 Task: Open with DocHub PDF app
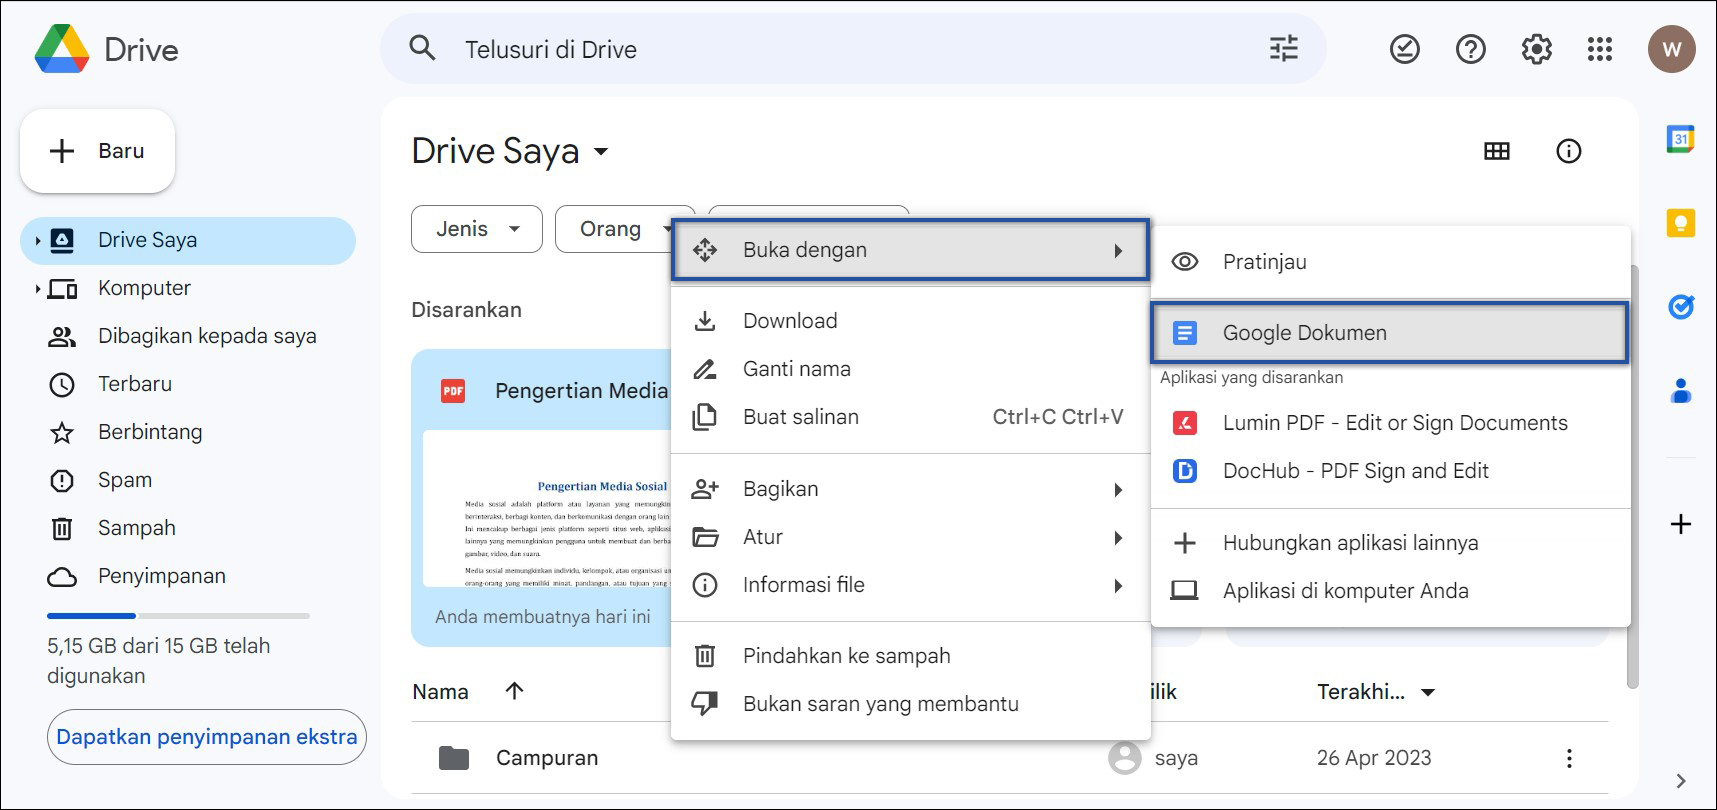coord(1390,471)
